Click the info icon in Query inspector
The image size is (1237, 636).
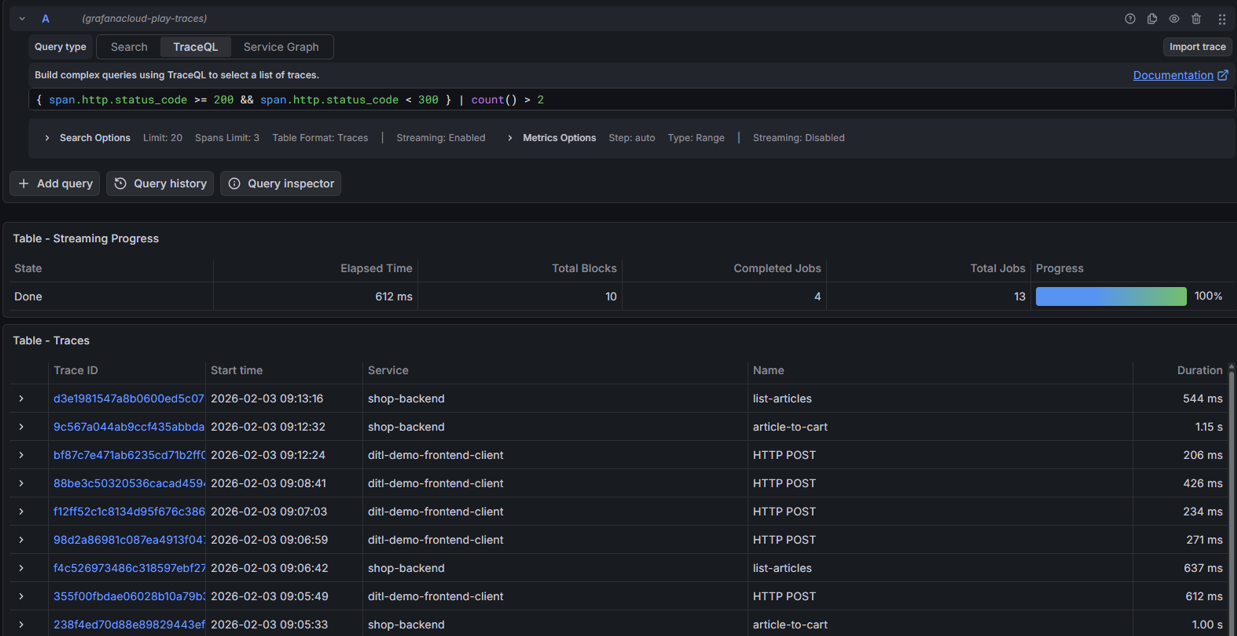(235, 184)
